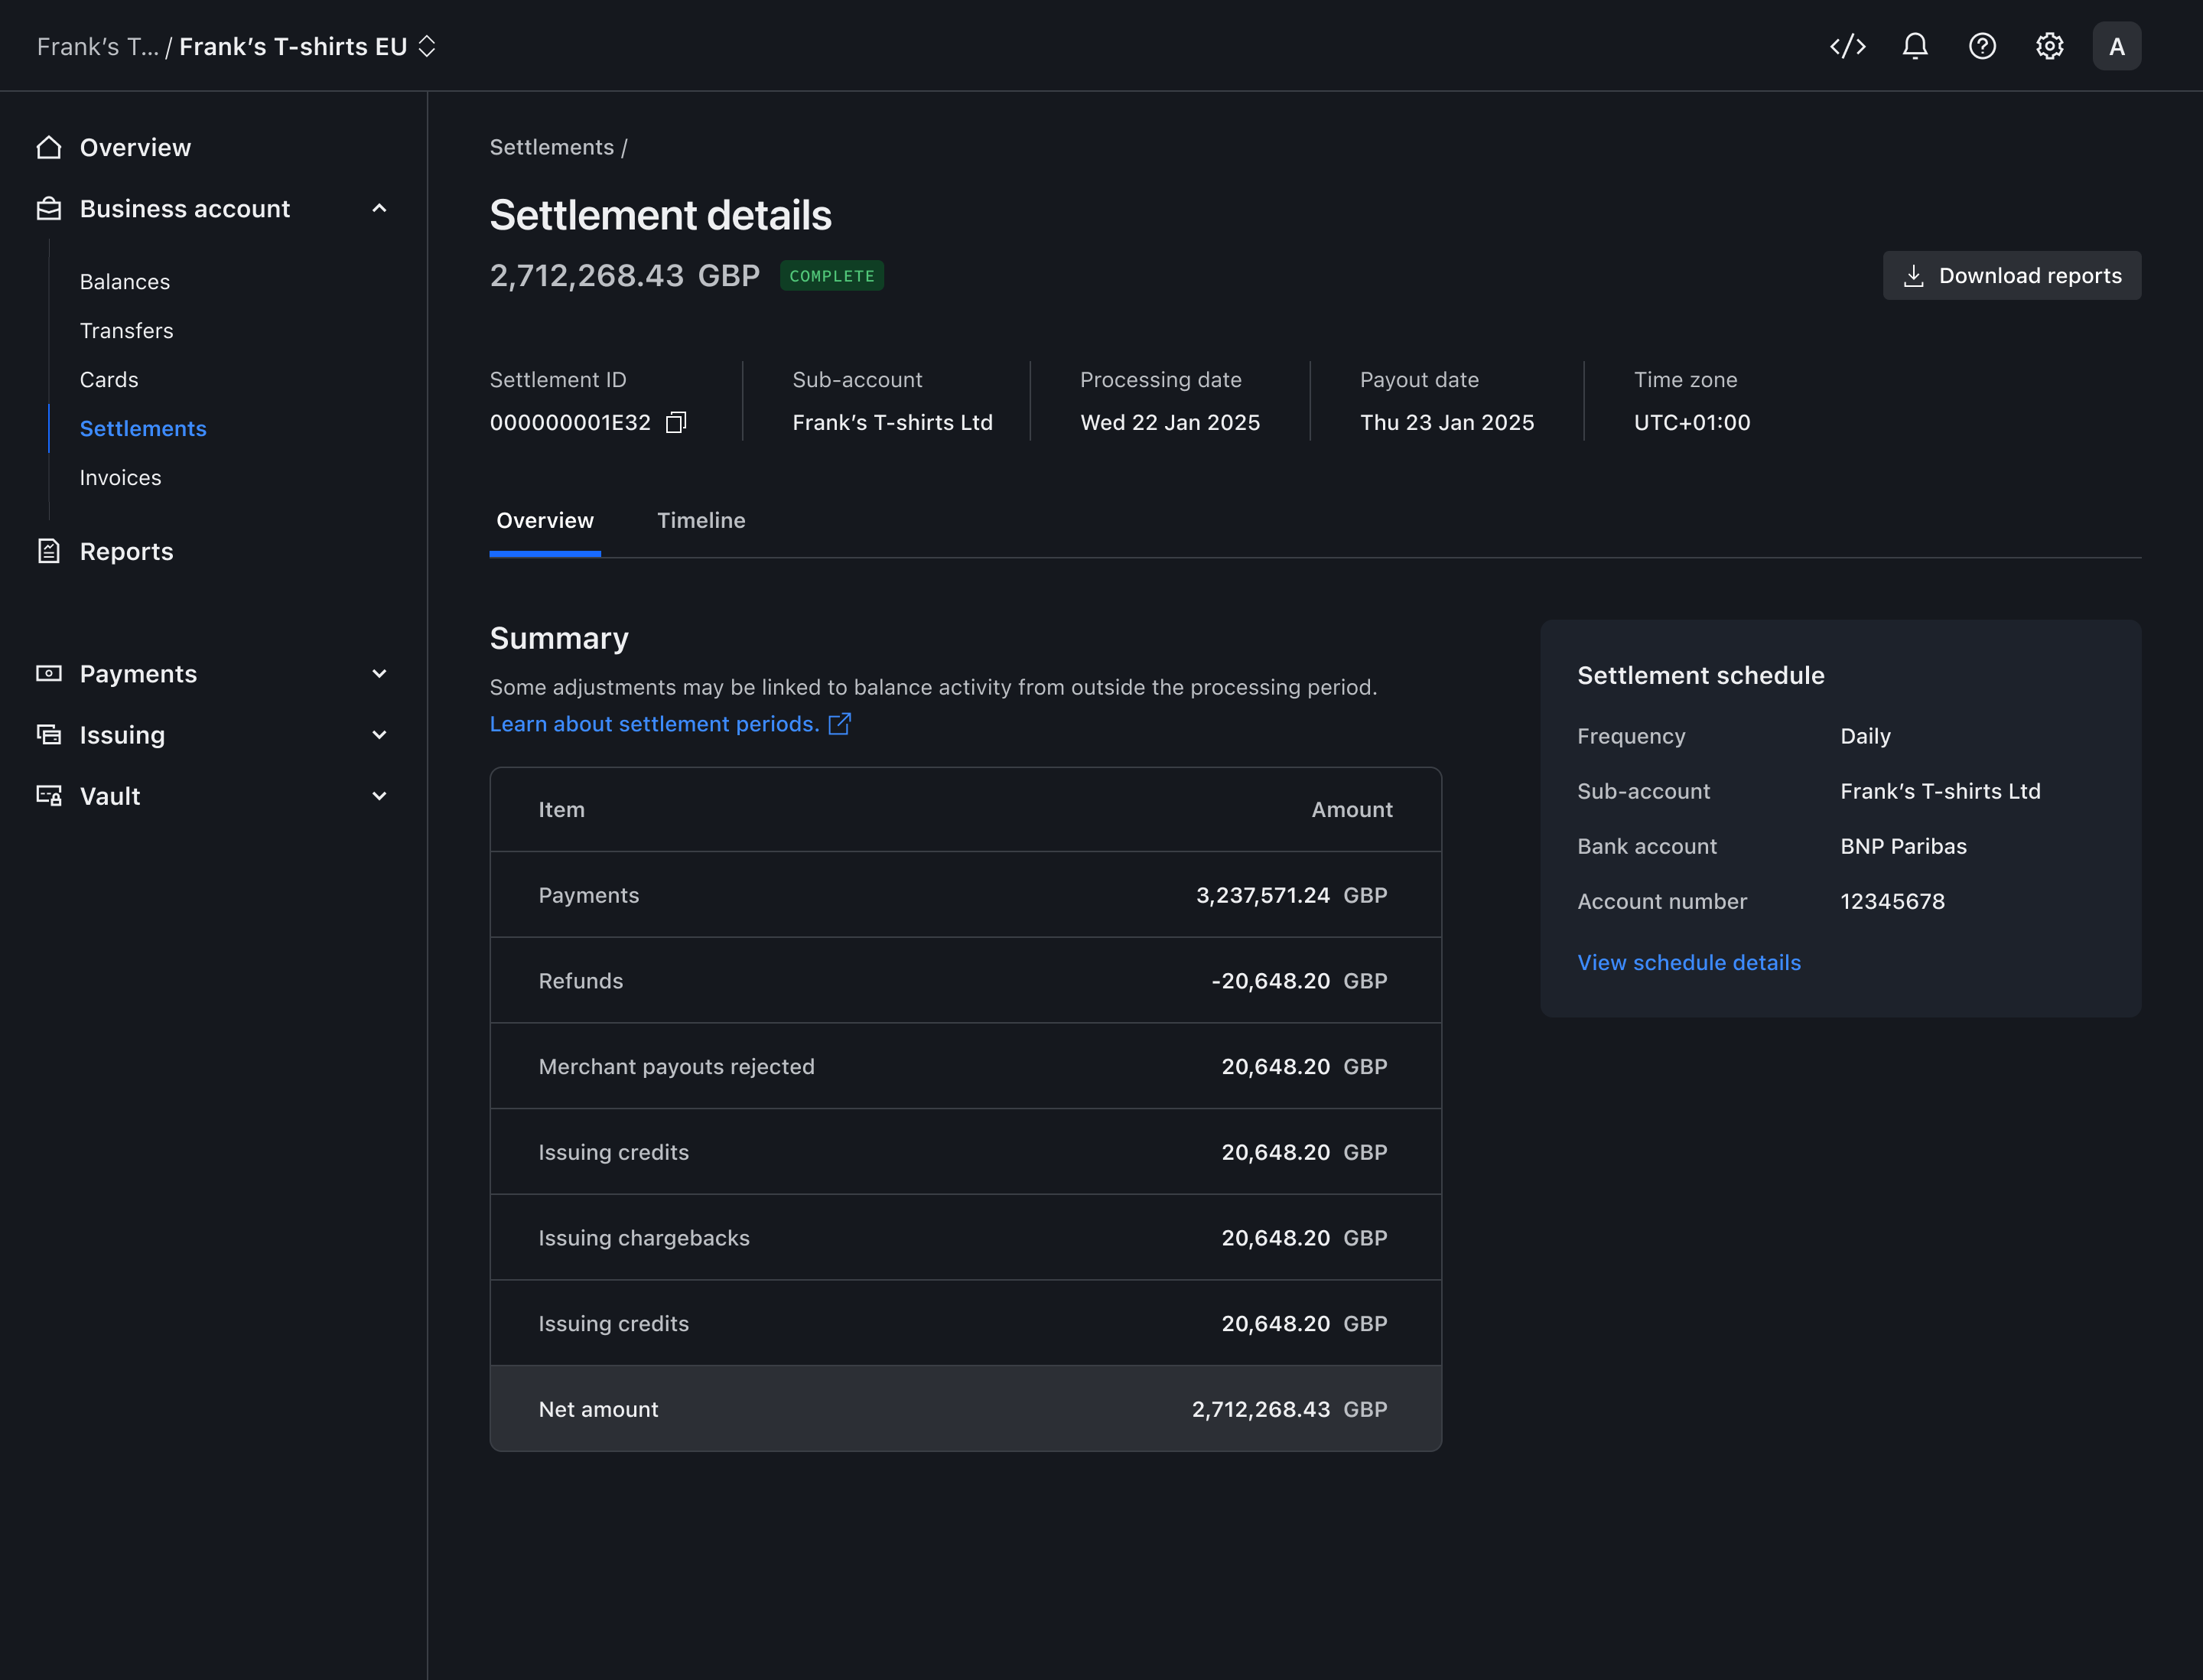Copy the Settlement ID
The image size is (2203, 1680).
pos(676,422)
